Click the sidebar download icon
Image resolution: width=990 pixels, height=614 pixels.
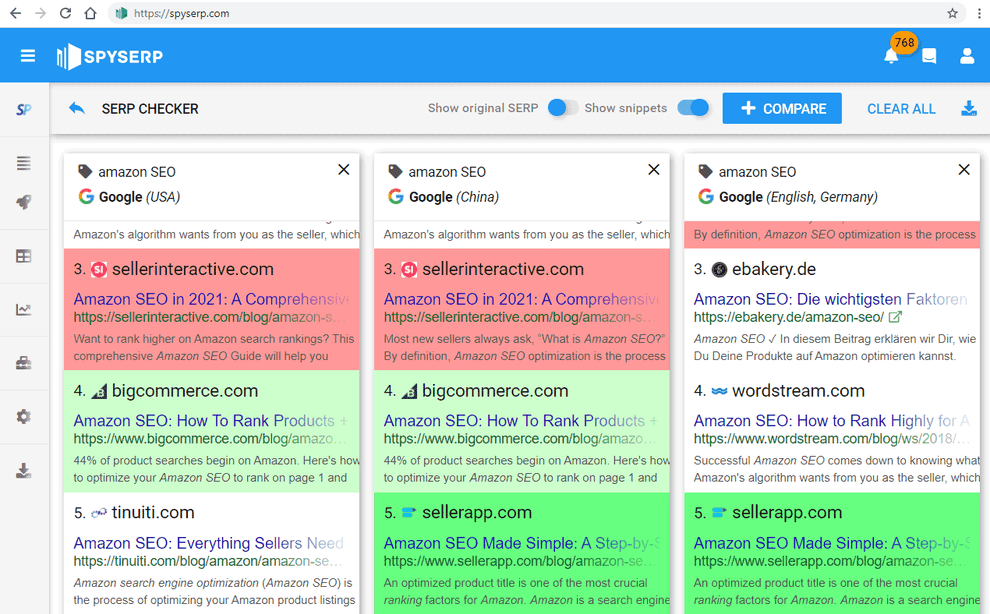click(x=22, y=469)
